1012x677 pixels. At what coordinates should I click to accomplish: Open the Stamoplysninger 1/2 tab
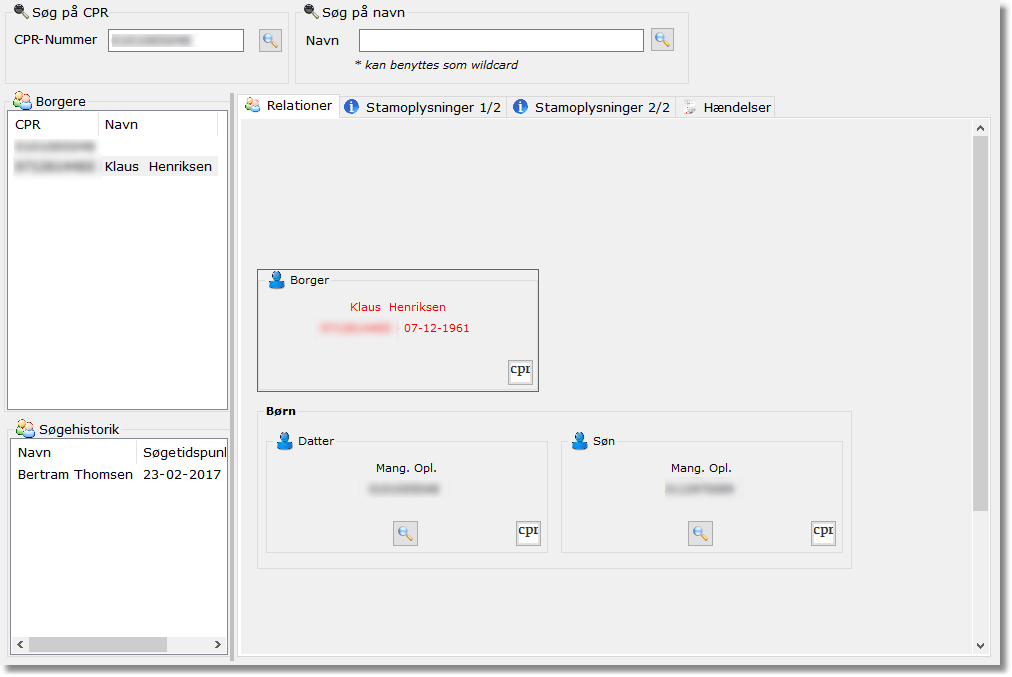pyautogui.click(x=423, y=107)
